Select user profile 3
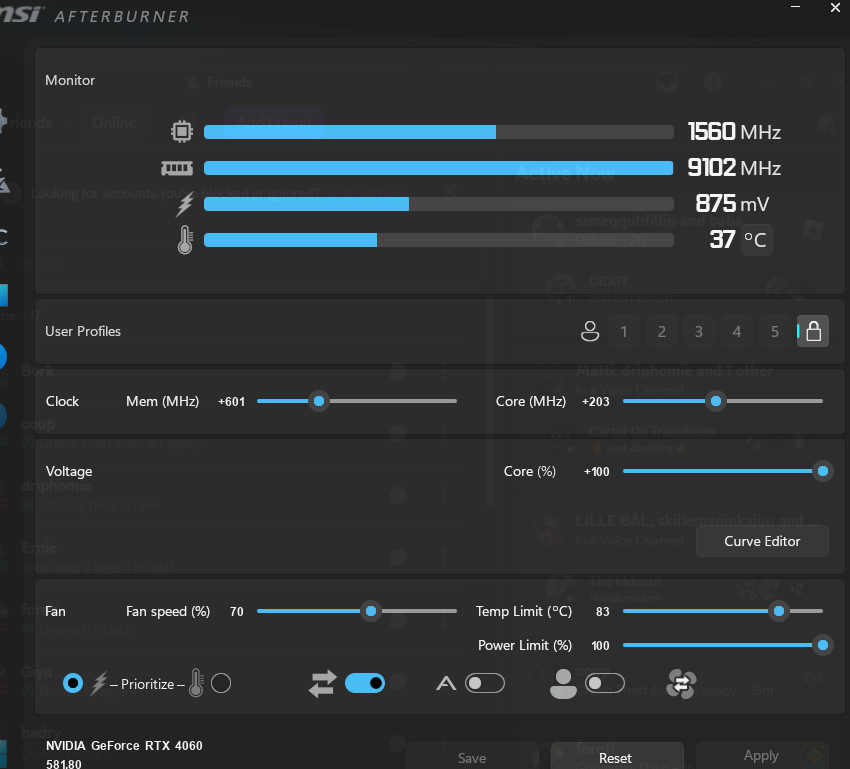The width and height of the screenshot is (850, 769). click(x=699, y=331)
